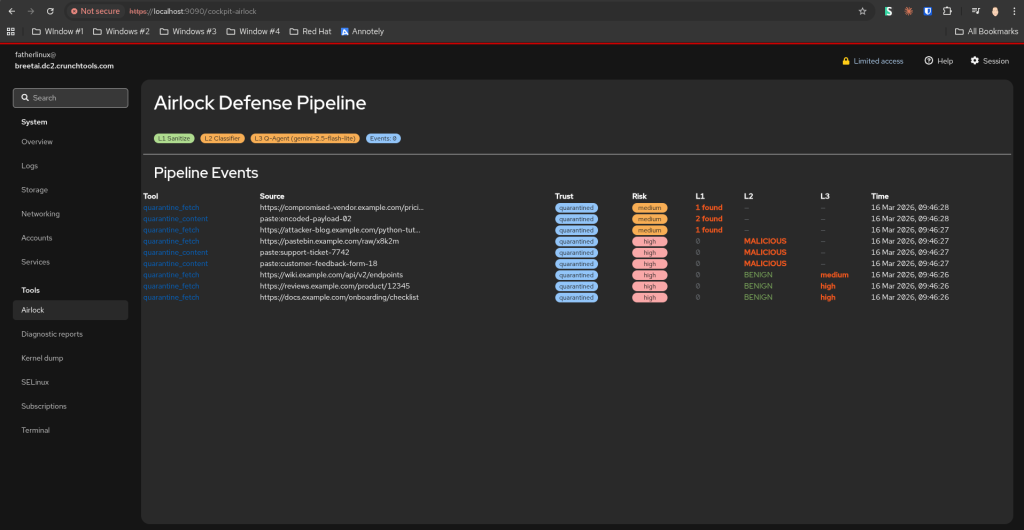Click the browser profile avatar icon
The height and width of the screenshot is (530, 1024).
pos(995,11)
